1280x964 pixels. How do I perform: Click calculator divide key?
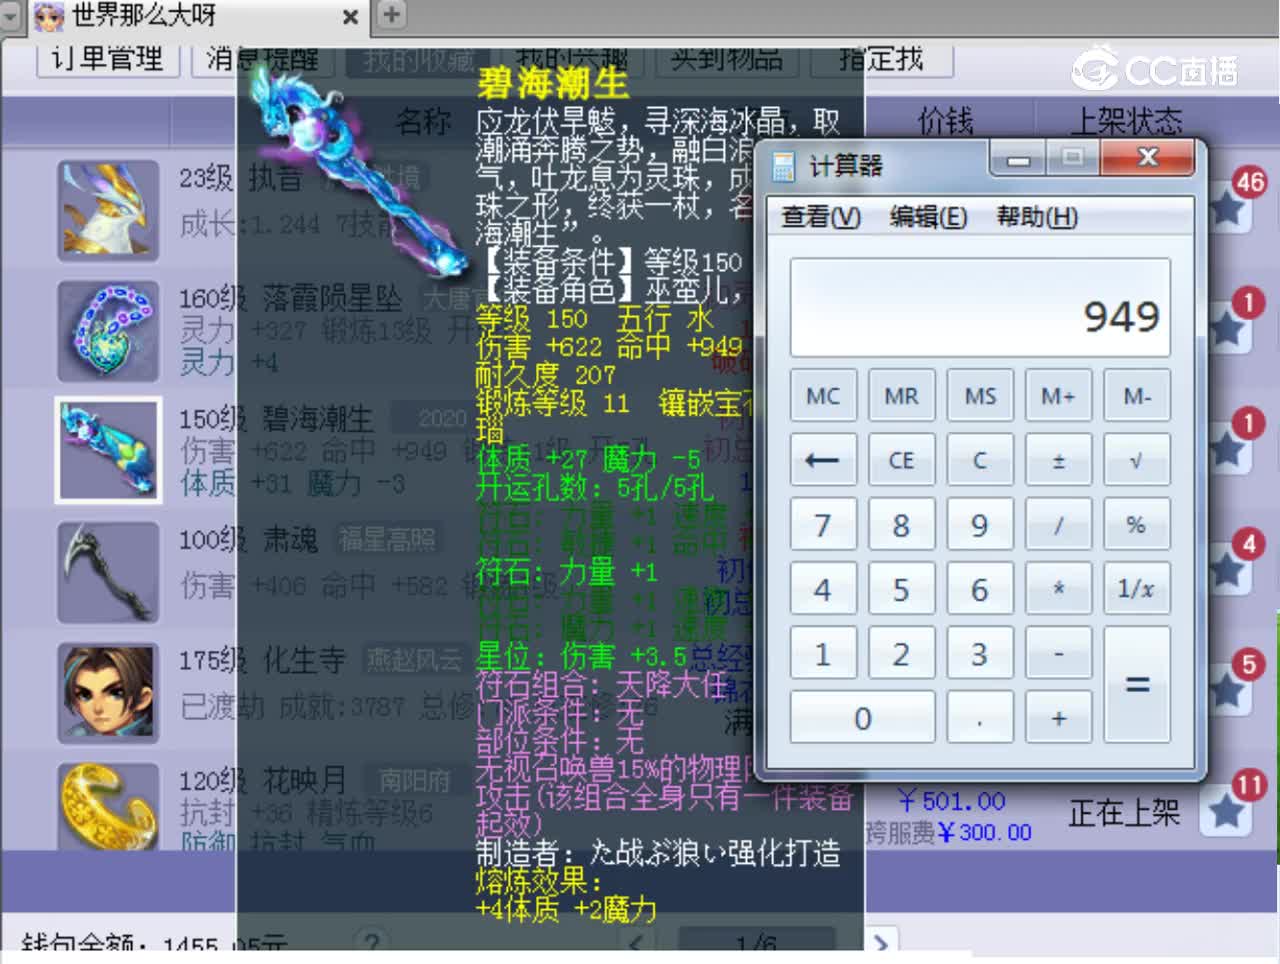click(x=1058, y=525)
